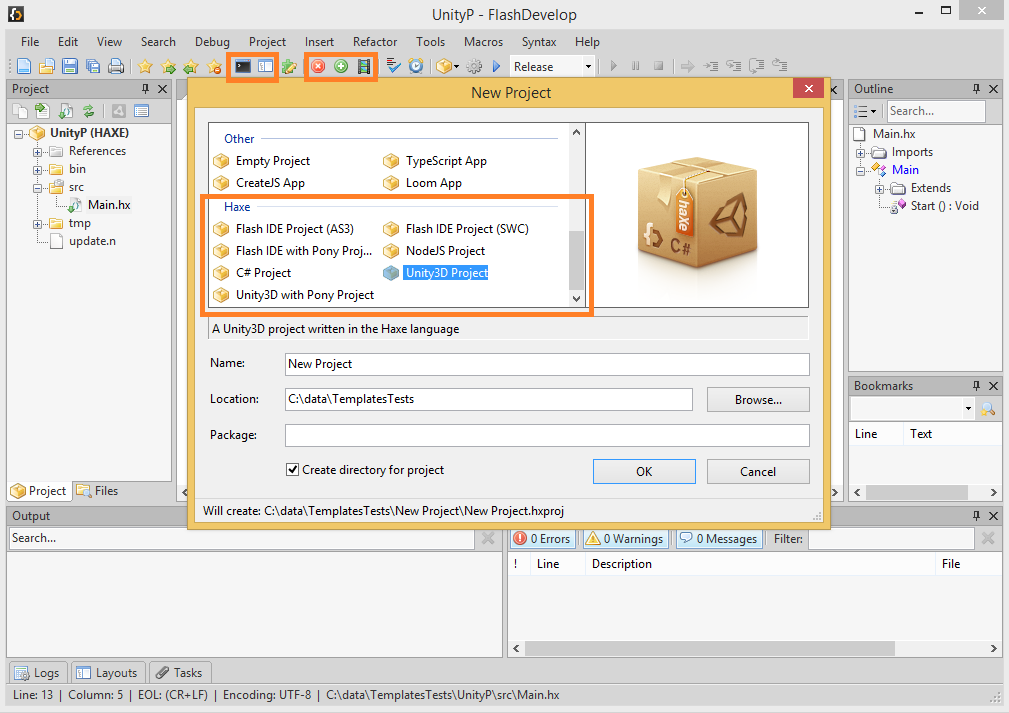Toggle the 0 Errors filter button
Image resolution: width=1009 pixels, height=713 pixels.
[x=542, y=539]
